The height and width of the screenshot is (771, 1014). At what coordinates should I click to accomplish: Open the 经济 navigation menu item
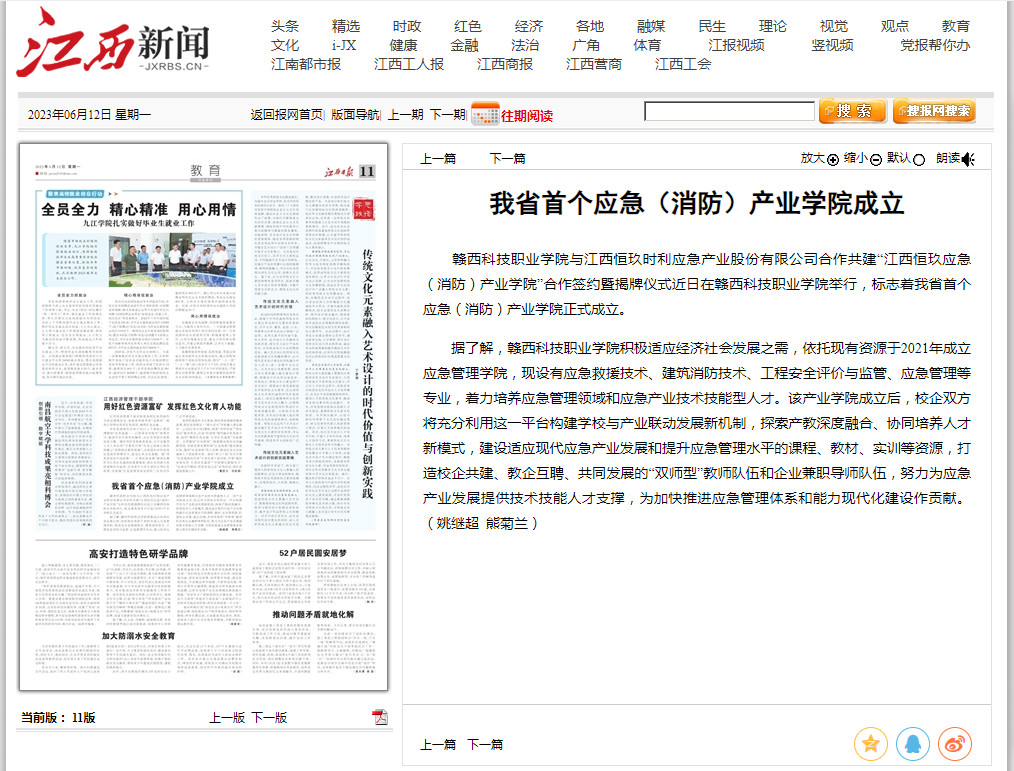click(529, 26)
